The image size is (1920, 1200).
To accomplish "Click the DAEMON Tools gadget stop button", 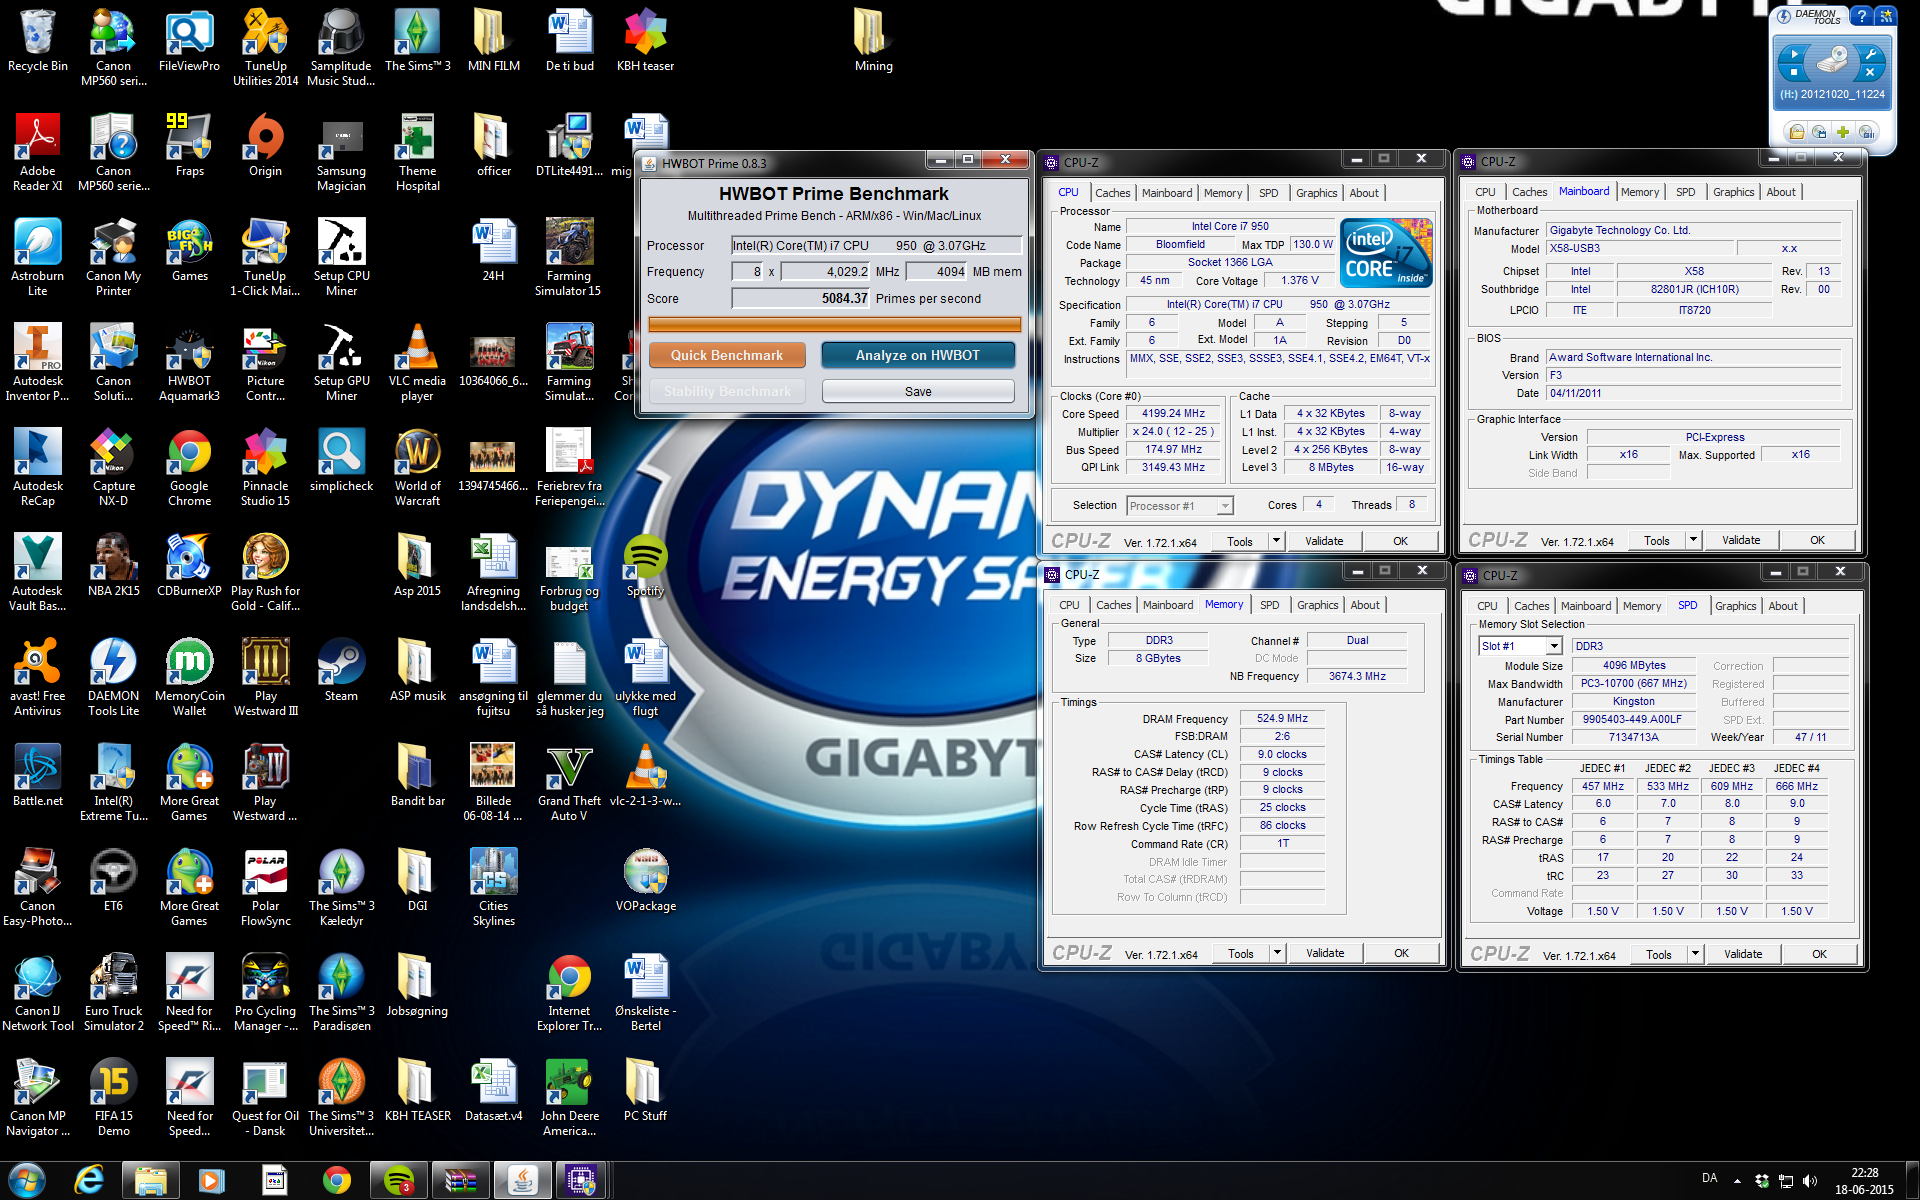I will (1794, 73).
